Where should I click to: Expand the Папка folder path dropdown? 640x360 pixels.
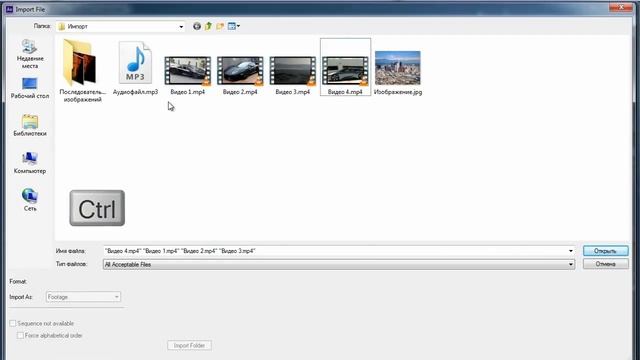point(181,27)
